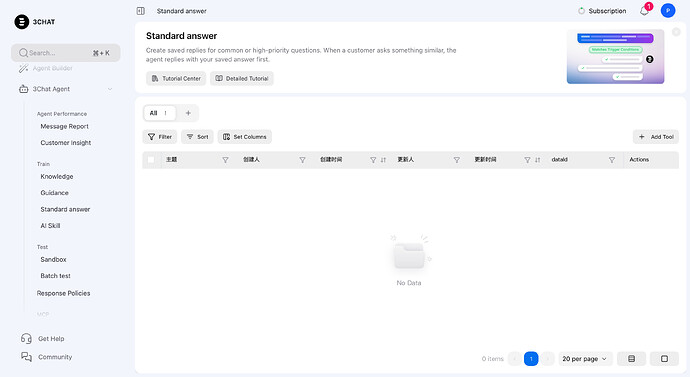Dismiss the Standard answer banner
This screenshot has width=690, height=377.
(676, 32)
